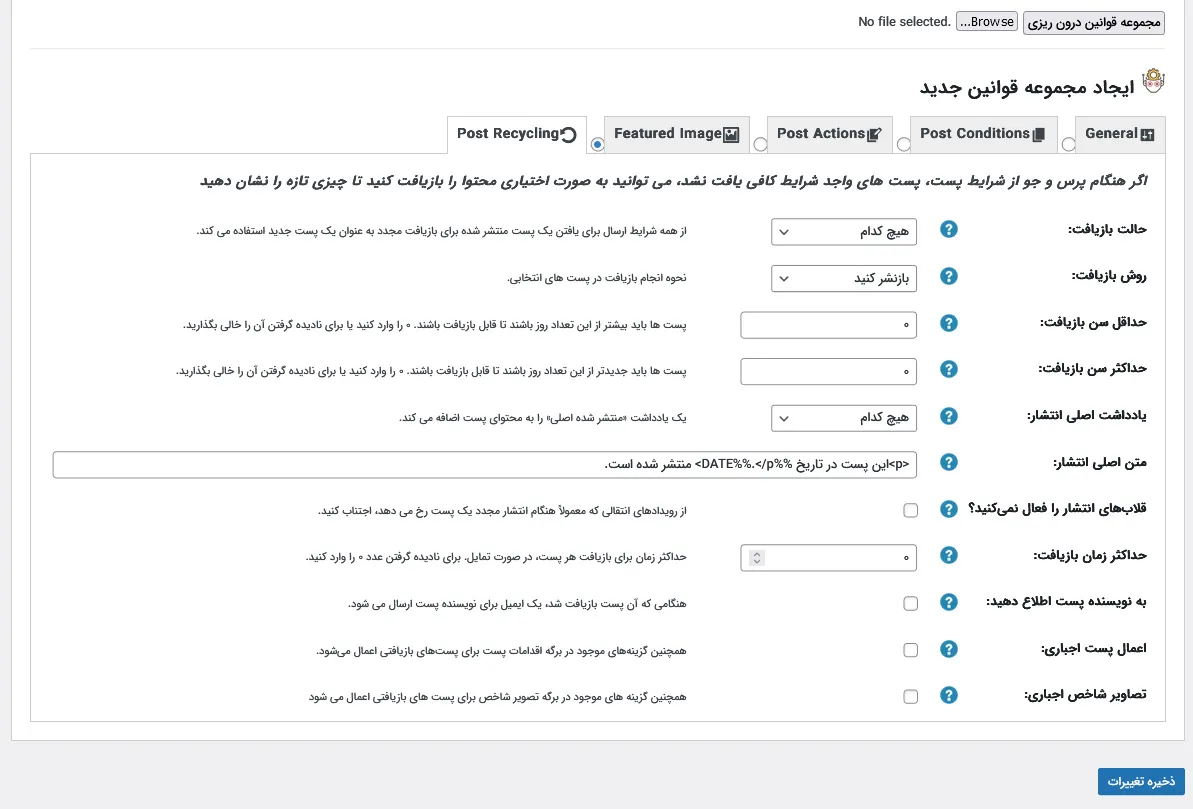The image size is (1193, 809).
Task: Open یادداشت اصلی انتشار dropdown
Action: click(844, 418)
